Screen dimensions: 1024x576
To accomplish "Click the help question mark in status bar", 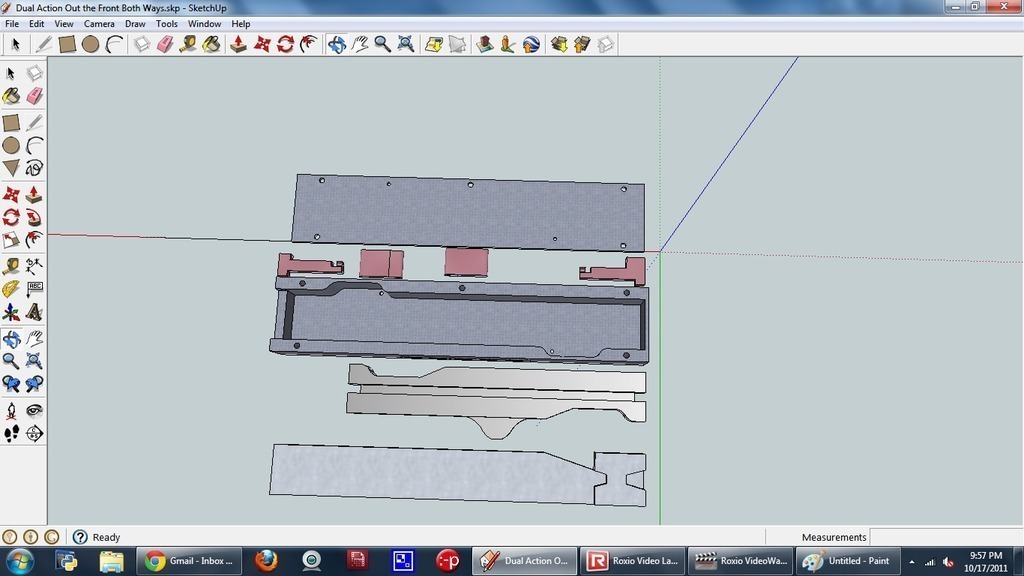I will 80,537.
